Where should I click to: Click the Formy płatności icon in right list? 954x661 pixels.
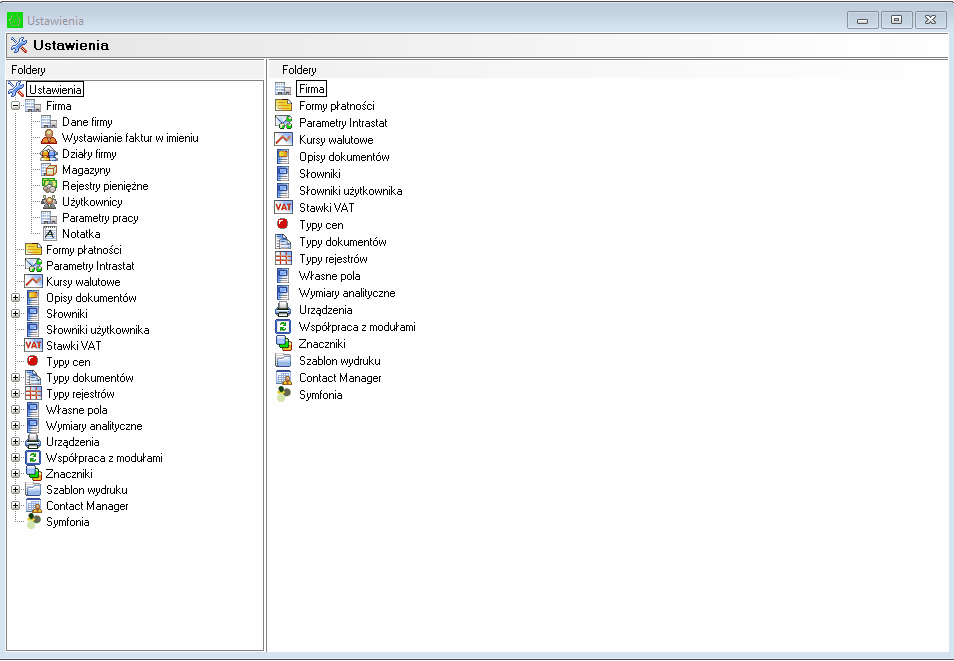pos(283,106)
